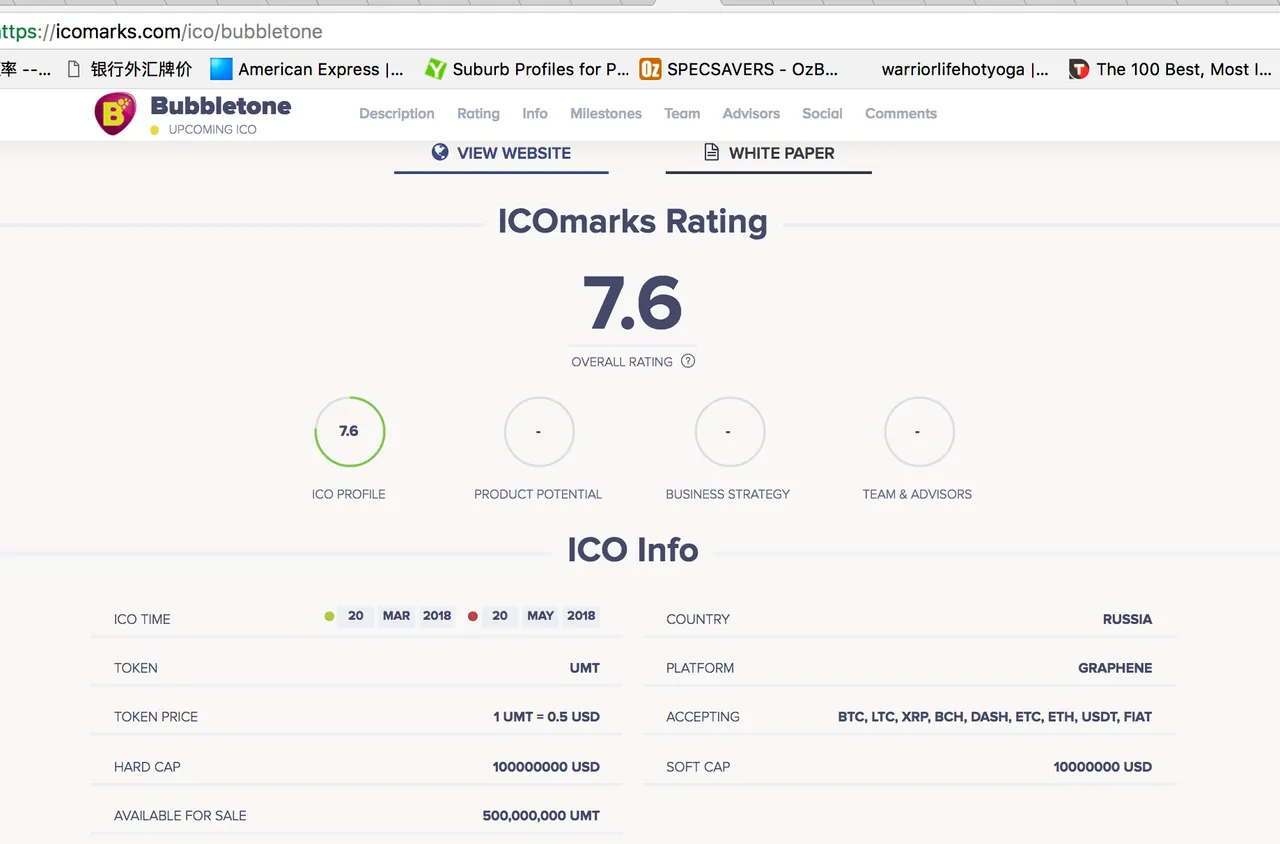Click the ICO TIME label
The image size is (1280, 844).
[142, 619]
